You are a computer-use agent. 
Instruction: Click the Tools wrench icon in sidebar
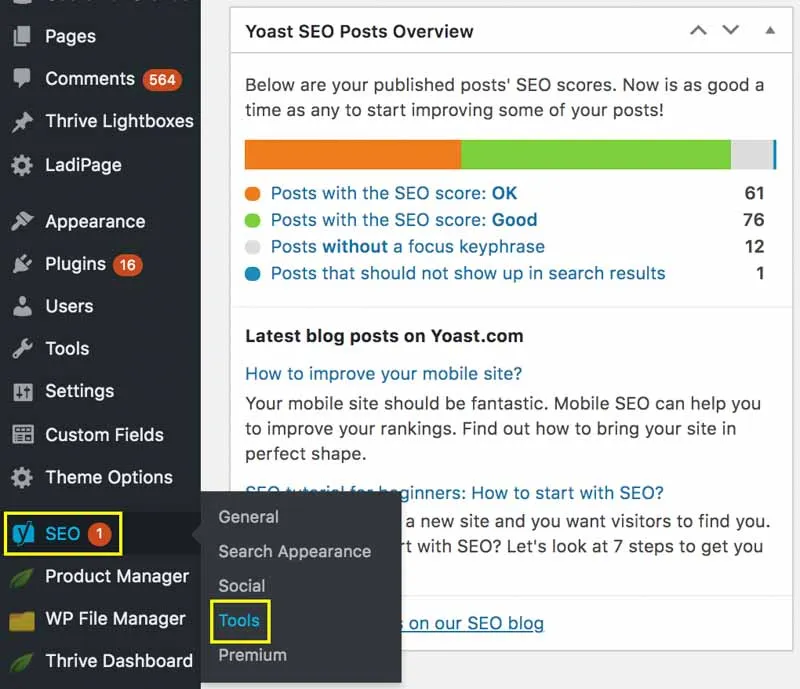22,349
